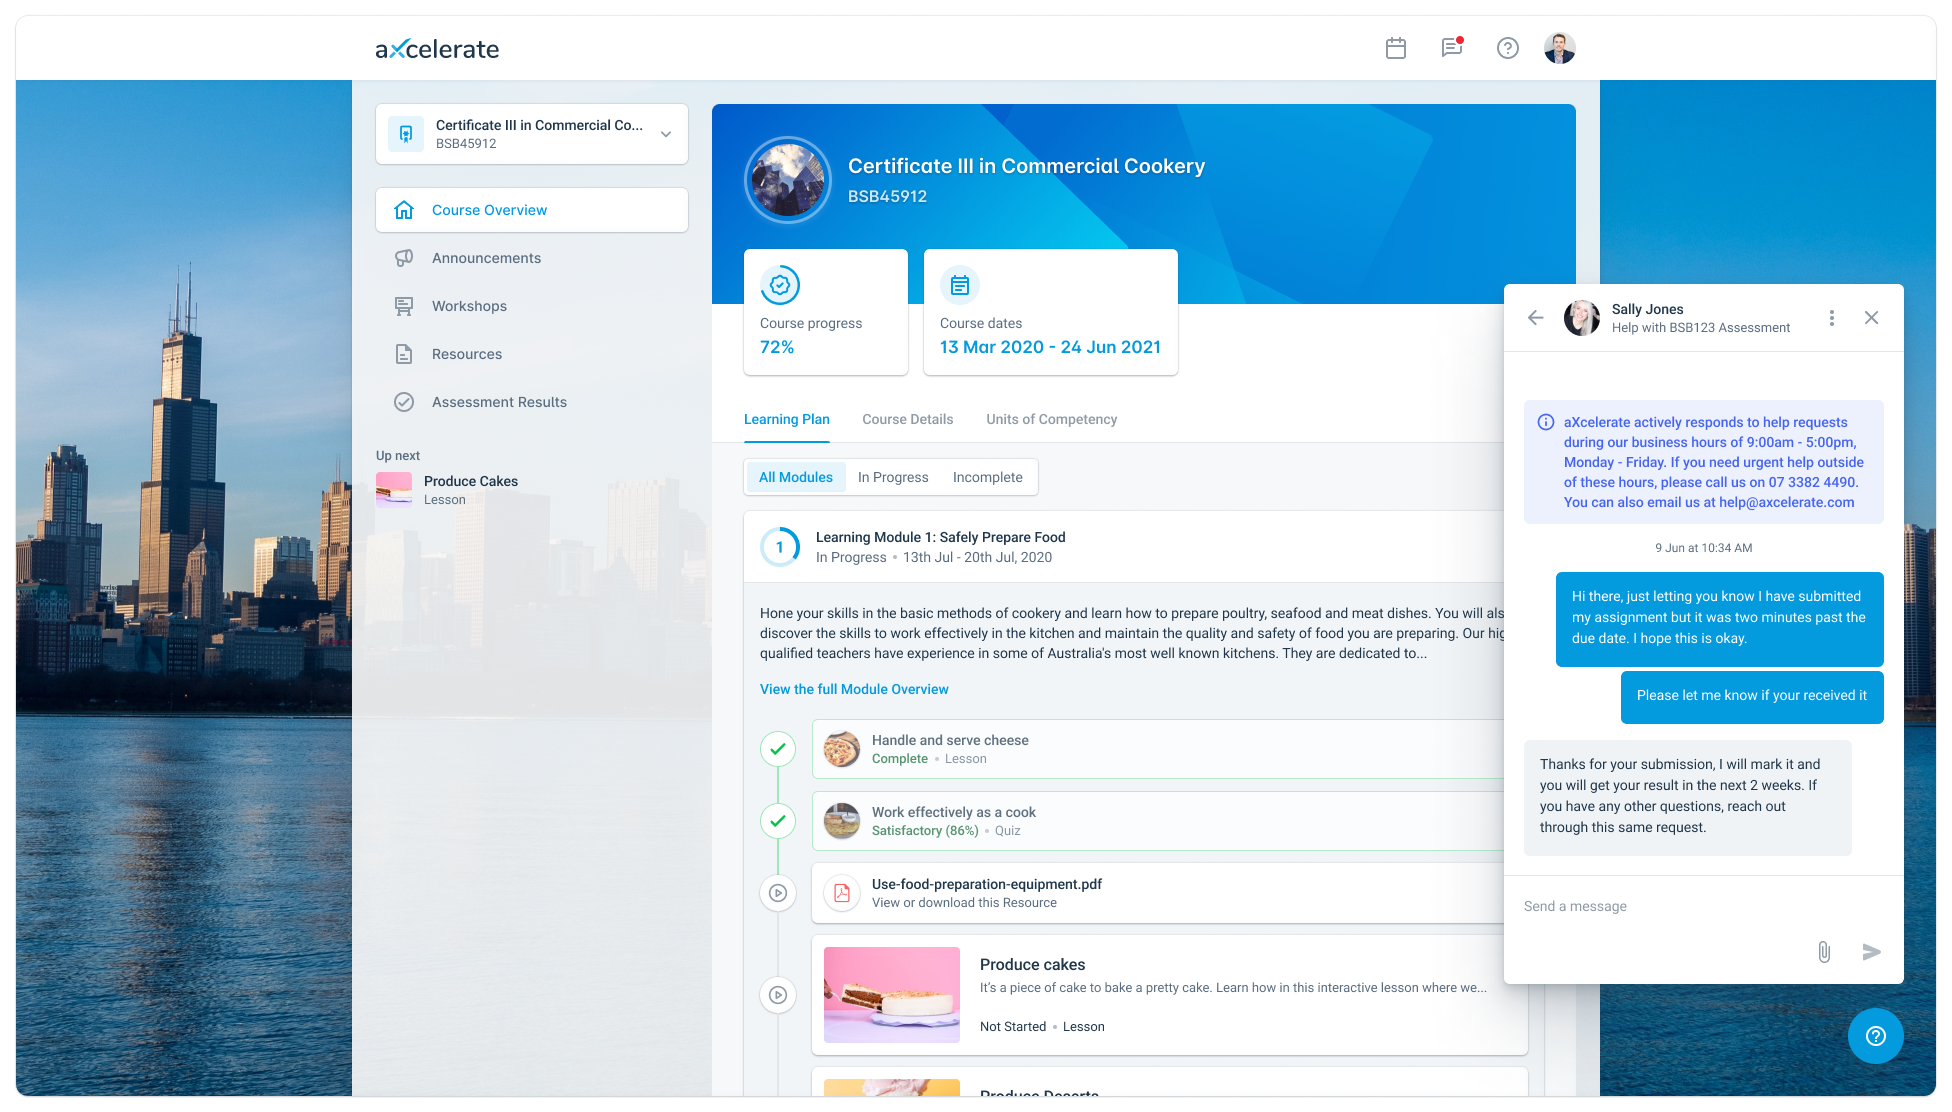Click Learning Module 1 progress circle
Viewport: 1952px width, 1112px height.
(780, 547)
